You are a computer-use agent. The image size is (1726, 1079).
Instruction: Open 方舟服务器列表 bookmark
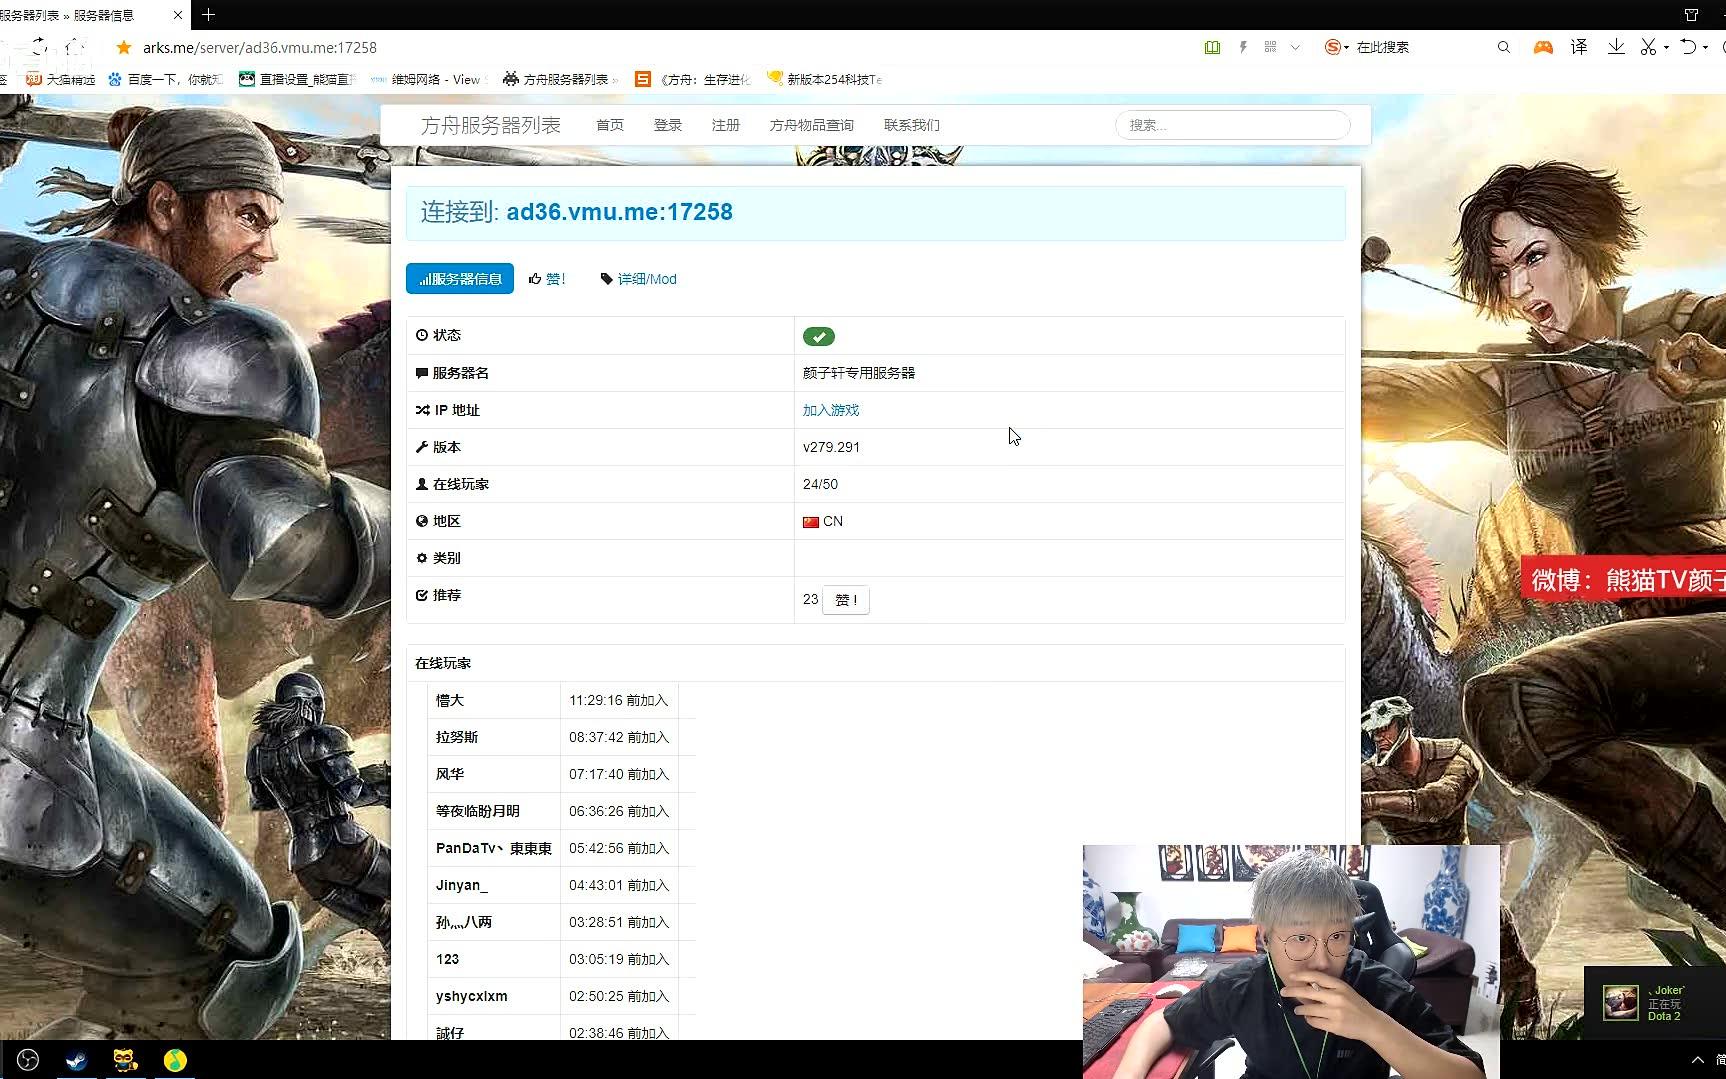560,79
